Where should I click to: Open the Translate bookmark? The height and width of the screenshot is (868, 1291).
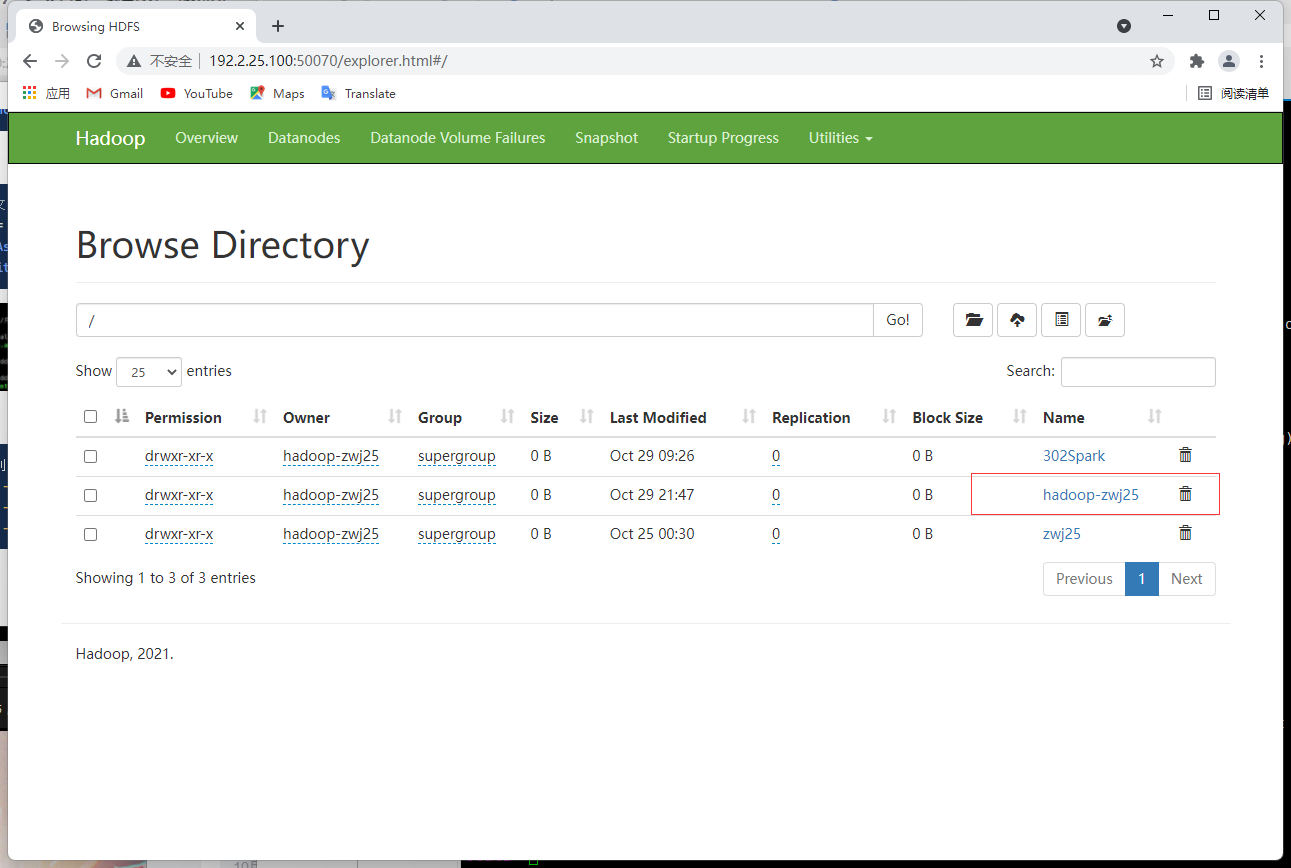[358, 93]
